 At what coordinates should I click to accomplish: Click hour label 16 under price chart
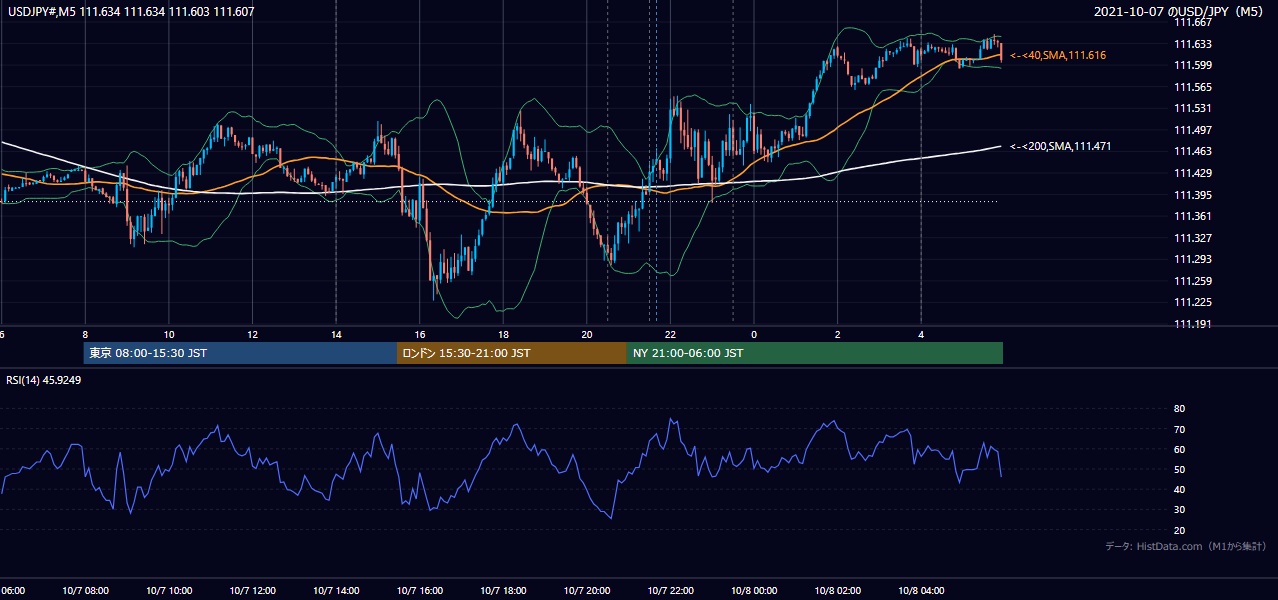pos(420,335)
